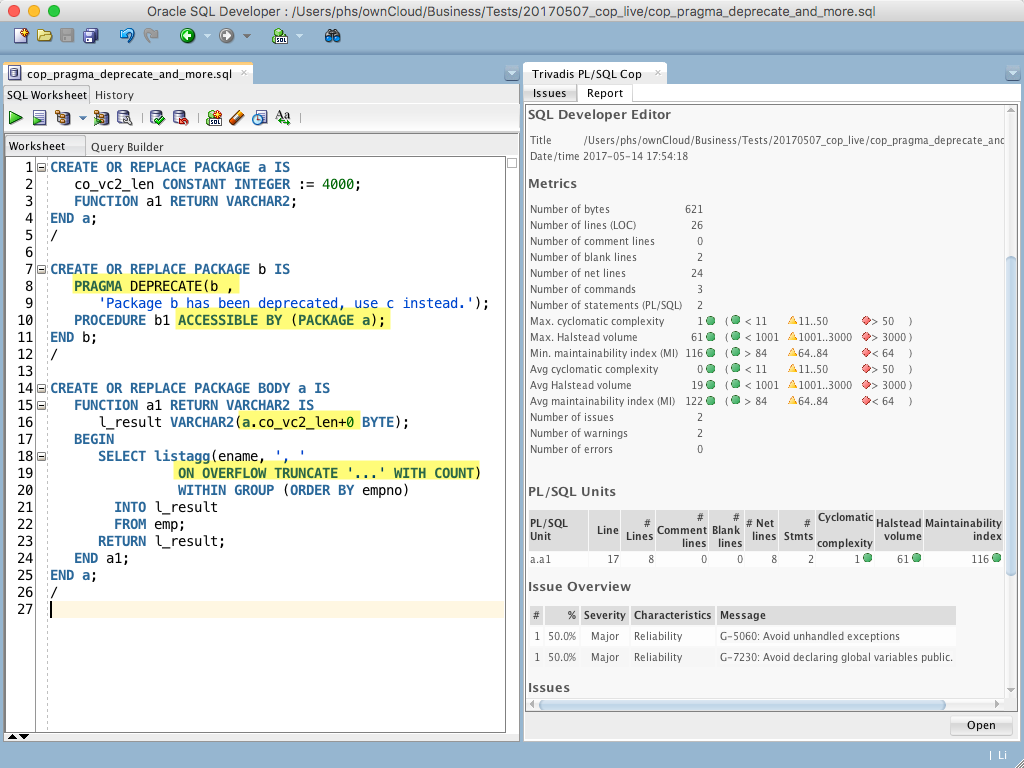The height and width of the screenshot is (768, 1024).
Task: Select the cop_pragma_deprecate_and_more.sql editor tab
Action: pyautogui.click(x=129, y=73)
